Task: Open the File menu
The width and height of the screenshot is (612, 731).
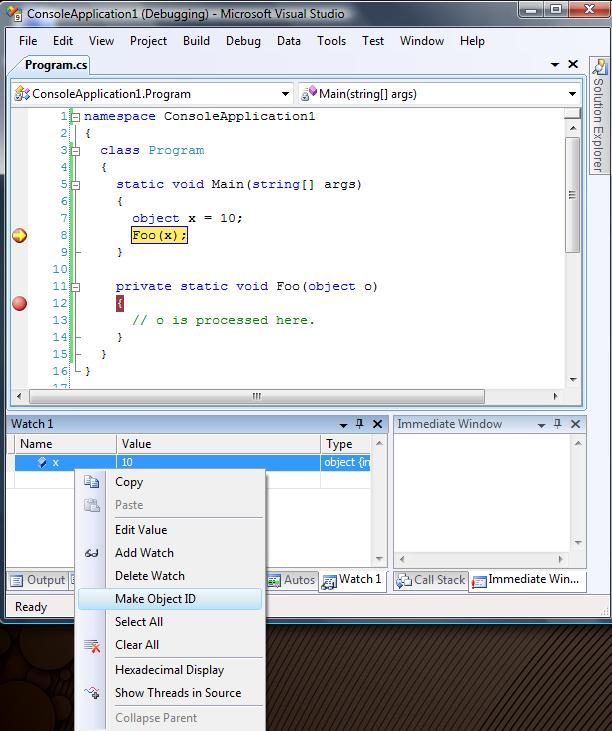Action: pos(28,41)
